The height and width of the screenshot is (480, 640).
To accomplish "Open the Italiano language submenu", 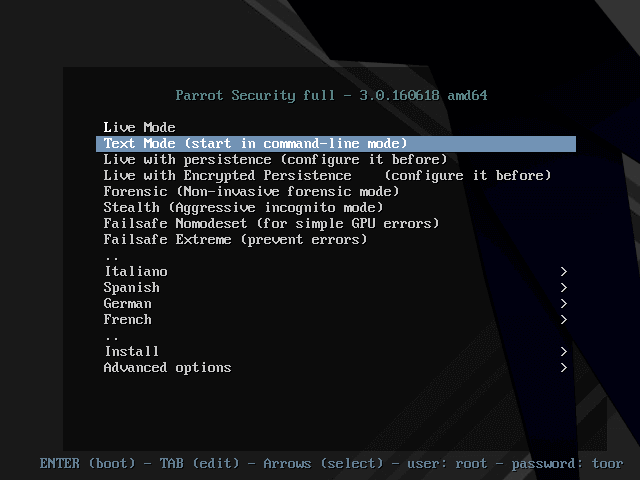I will pyautogui.click(x=135, y=271).
